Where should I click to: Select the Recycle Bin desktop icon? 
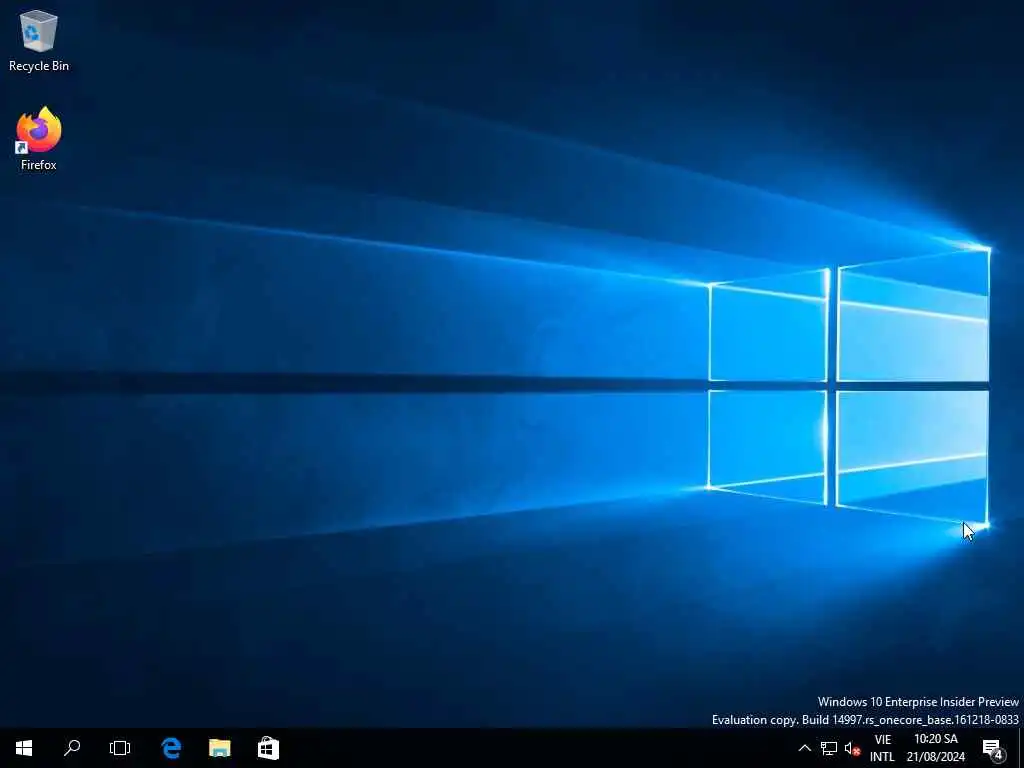39,40
